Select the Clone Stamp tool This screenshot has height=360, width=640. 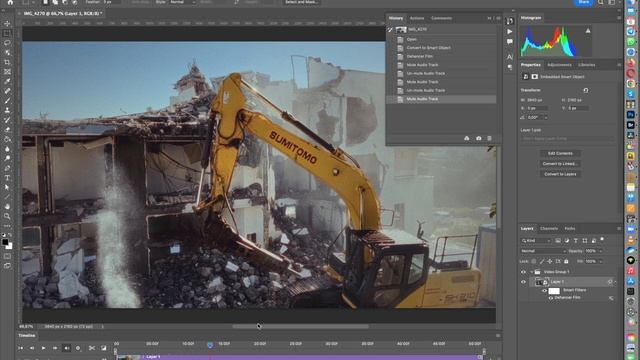[x=7, y=110]
